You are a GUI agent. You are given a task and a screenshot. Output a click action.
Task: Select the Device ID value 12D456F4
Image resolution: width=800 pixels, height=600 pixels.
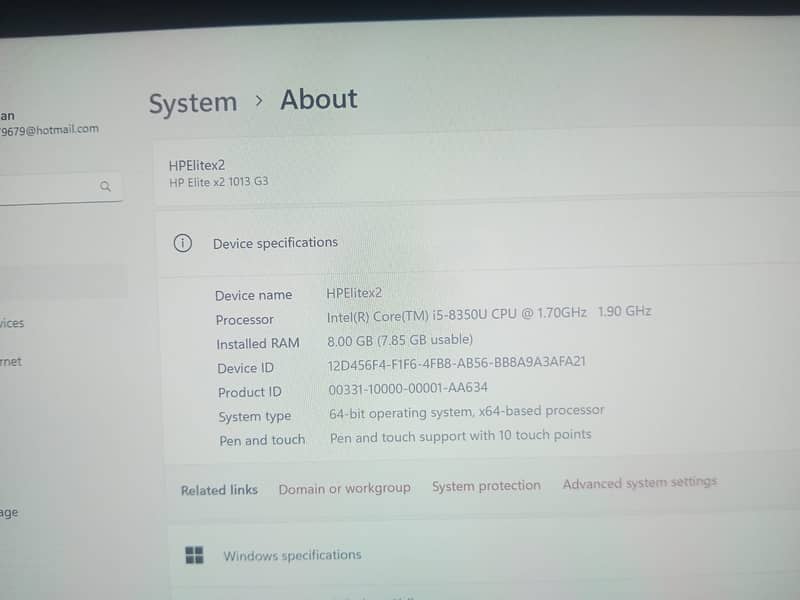[456, 363]
